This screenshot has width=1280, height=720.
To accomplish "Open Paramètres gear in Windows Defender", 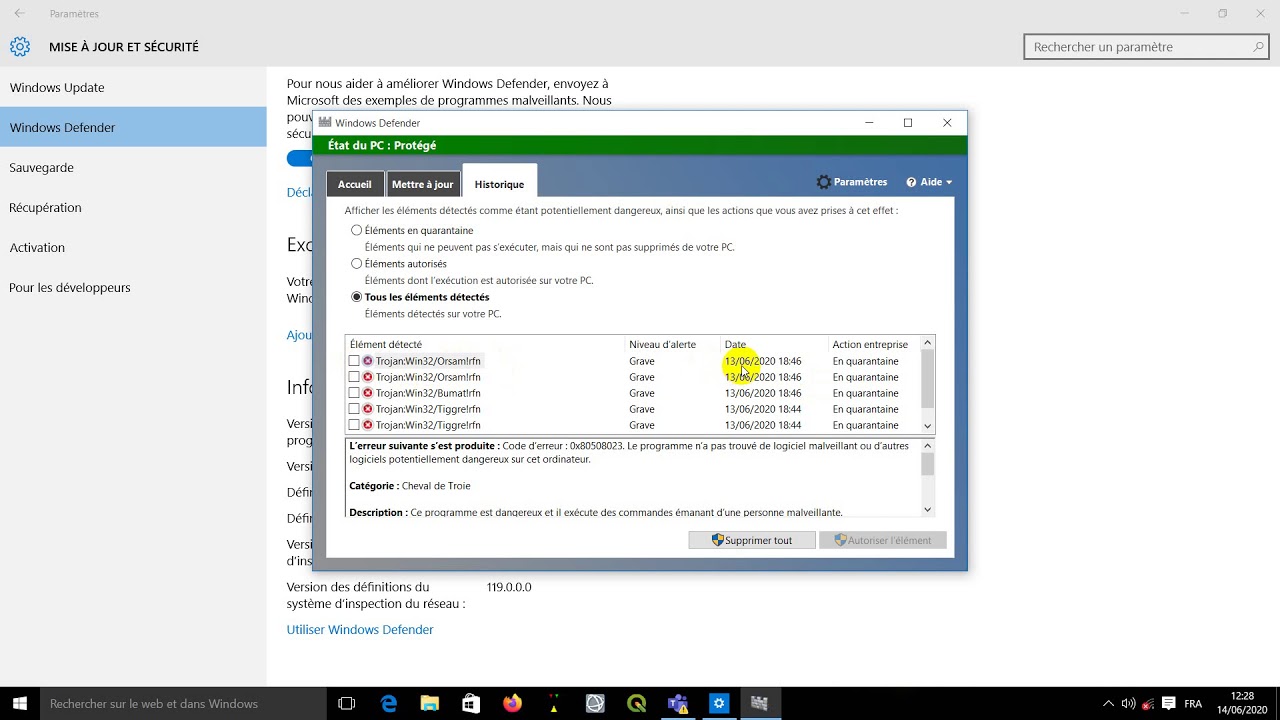I will [851, 182].
